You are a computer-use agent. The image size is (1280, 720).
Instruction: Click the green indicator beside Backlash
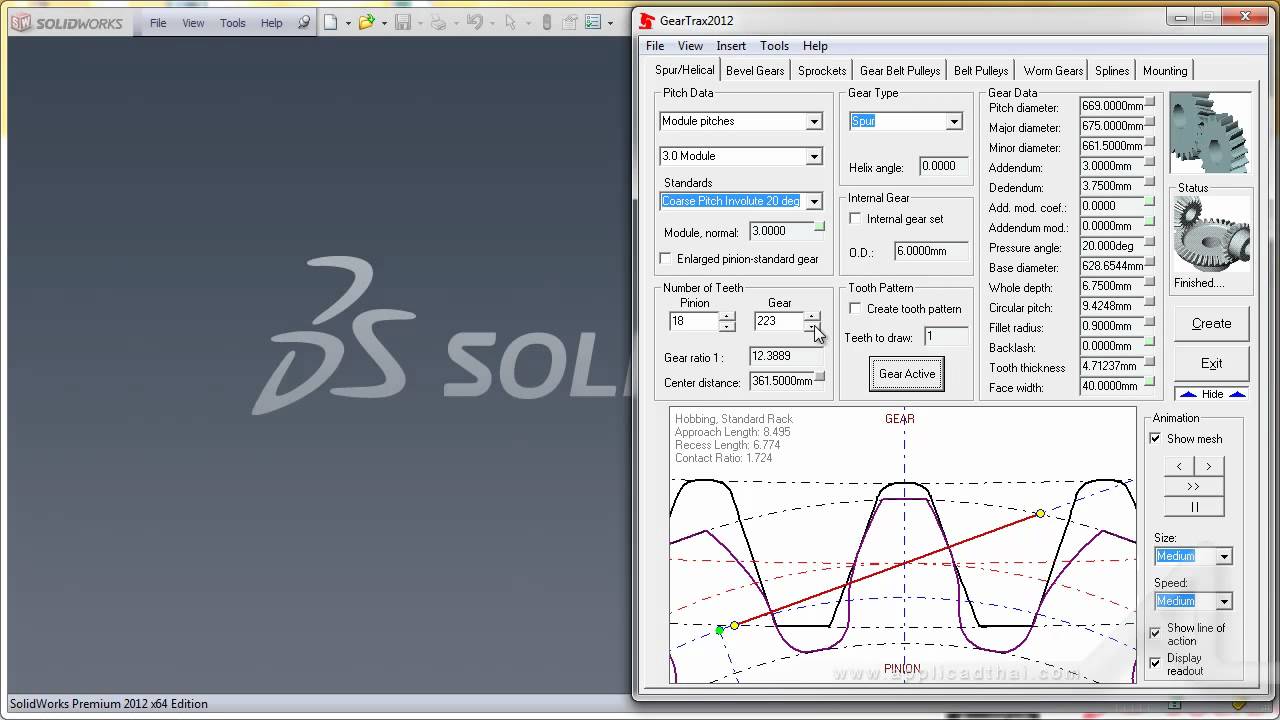coord(1150,341)
